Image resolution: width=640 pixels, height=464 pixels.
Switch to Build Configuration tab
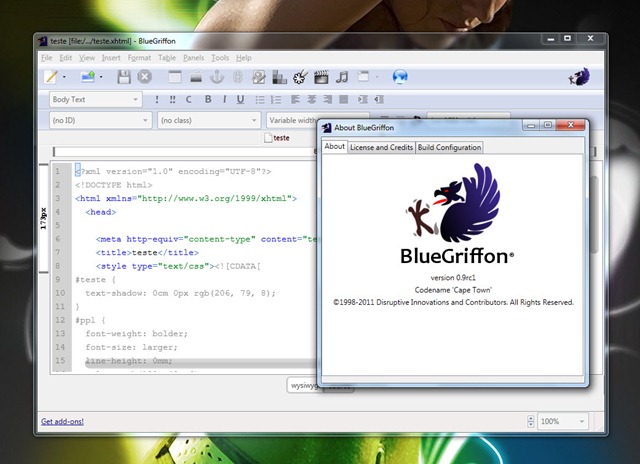449,147
